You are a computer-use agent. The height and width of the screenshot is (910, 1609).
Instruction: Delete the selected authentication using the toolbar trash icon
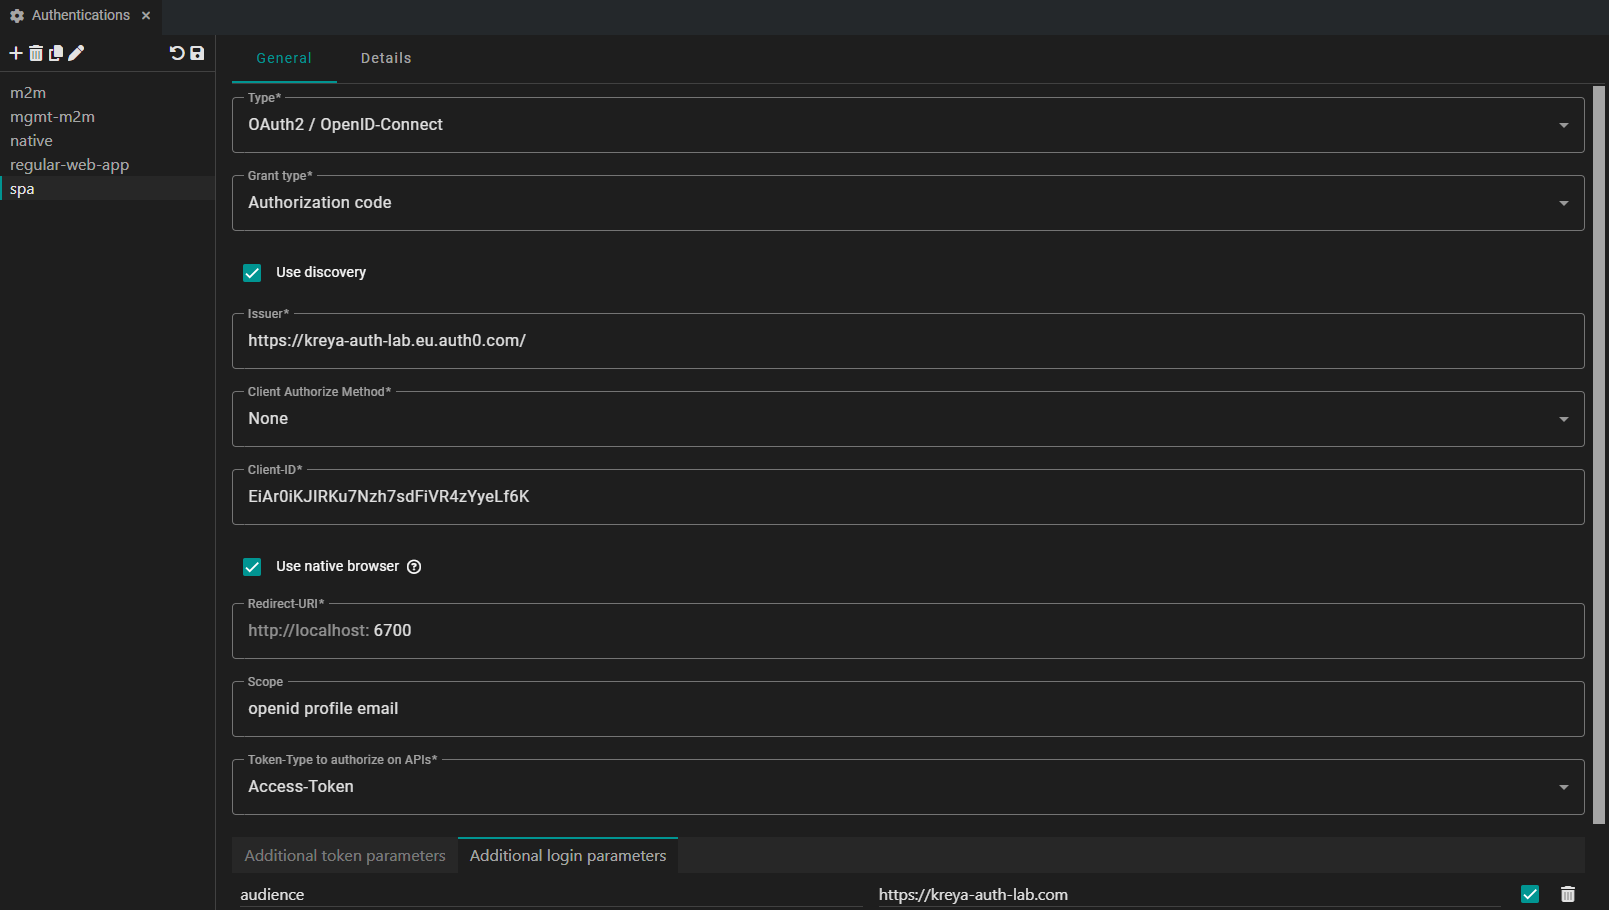click(x=36, y=53)
